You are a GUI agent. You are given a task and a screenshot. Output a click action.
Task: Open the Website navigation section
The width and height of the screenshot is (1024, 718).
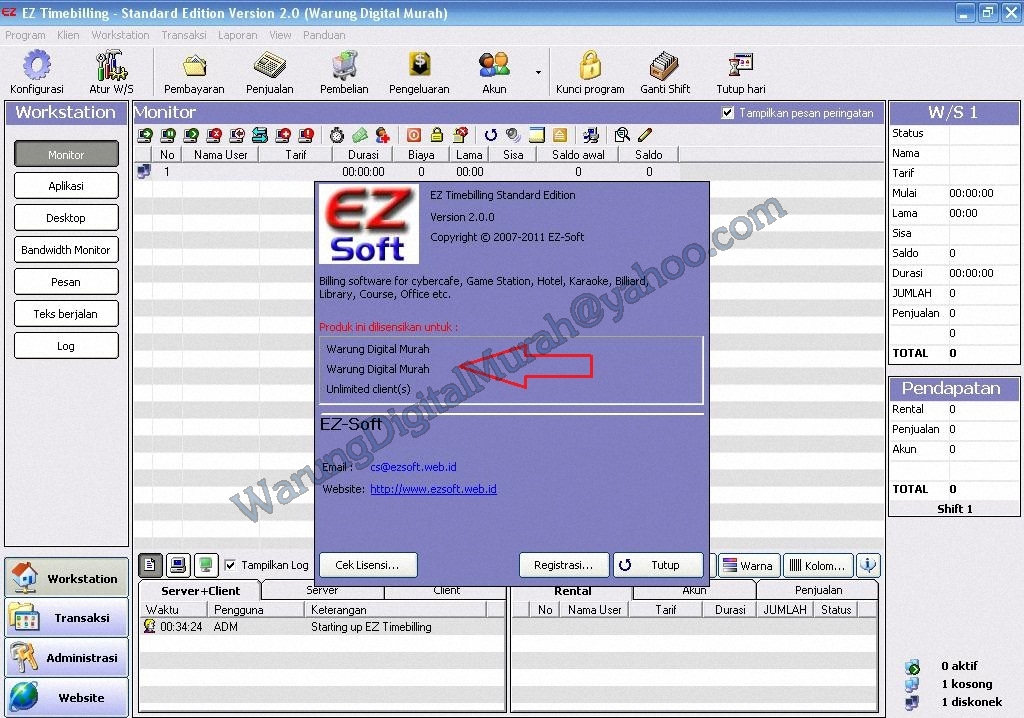[67, 697]
